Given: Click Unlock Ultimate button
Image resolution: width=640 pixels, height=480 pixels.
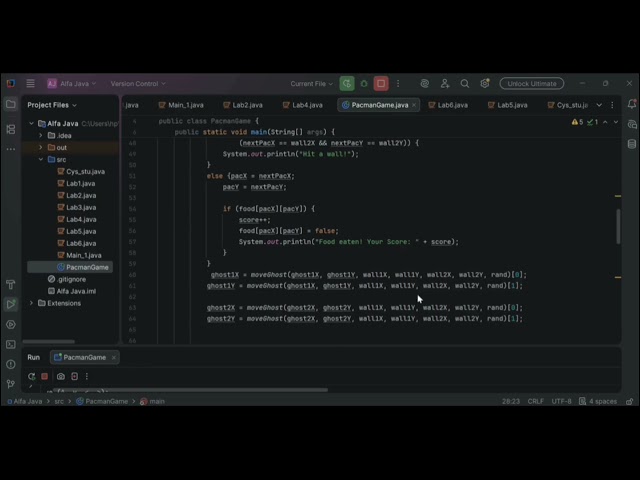Looking at the screenshot, I should pos(532,84).
